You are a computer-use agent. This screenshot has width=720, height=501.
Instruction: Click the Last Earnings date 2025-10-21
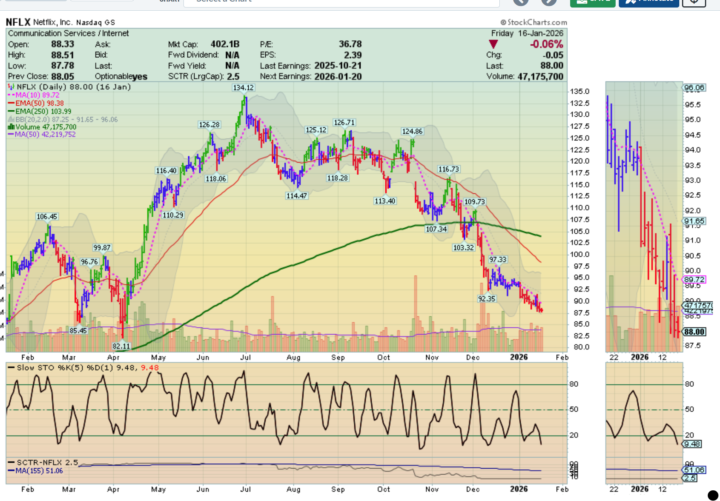point(338,66)
